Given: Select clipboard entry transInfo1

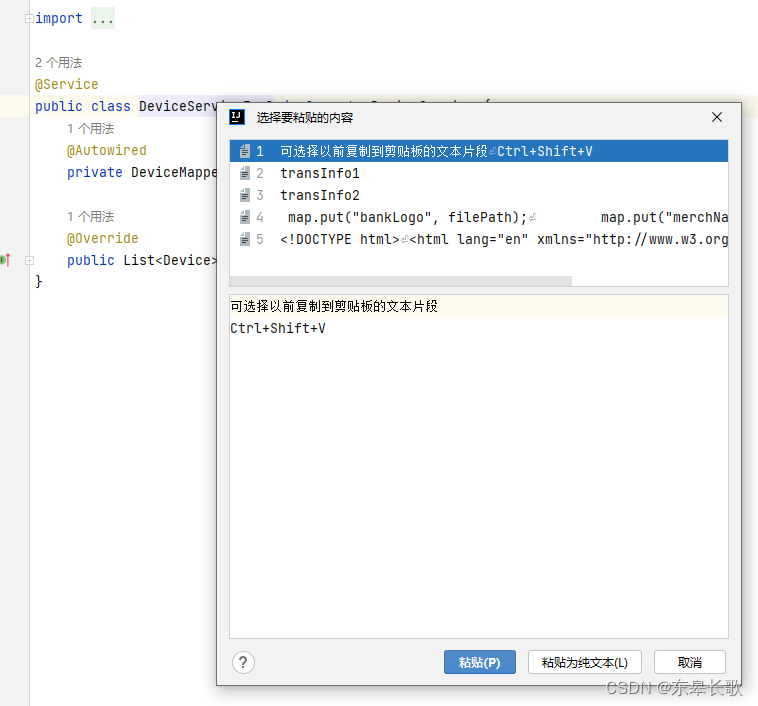Looking at the screenshot, I should click(479, 173).
